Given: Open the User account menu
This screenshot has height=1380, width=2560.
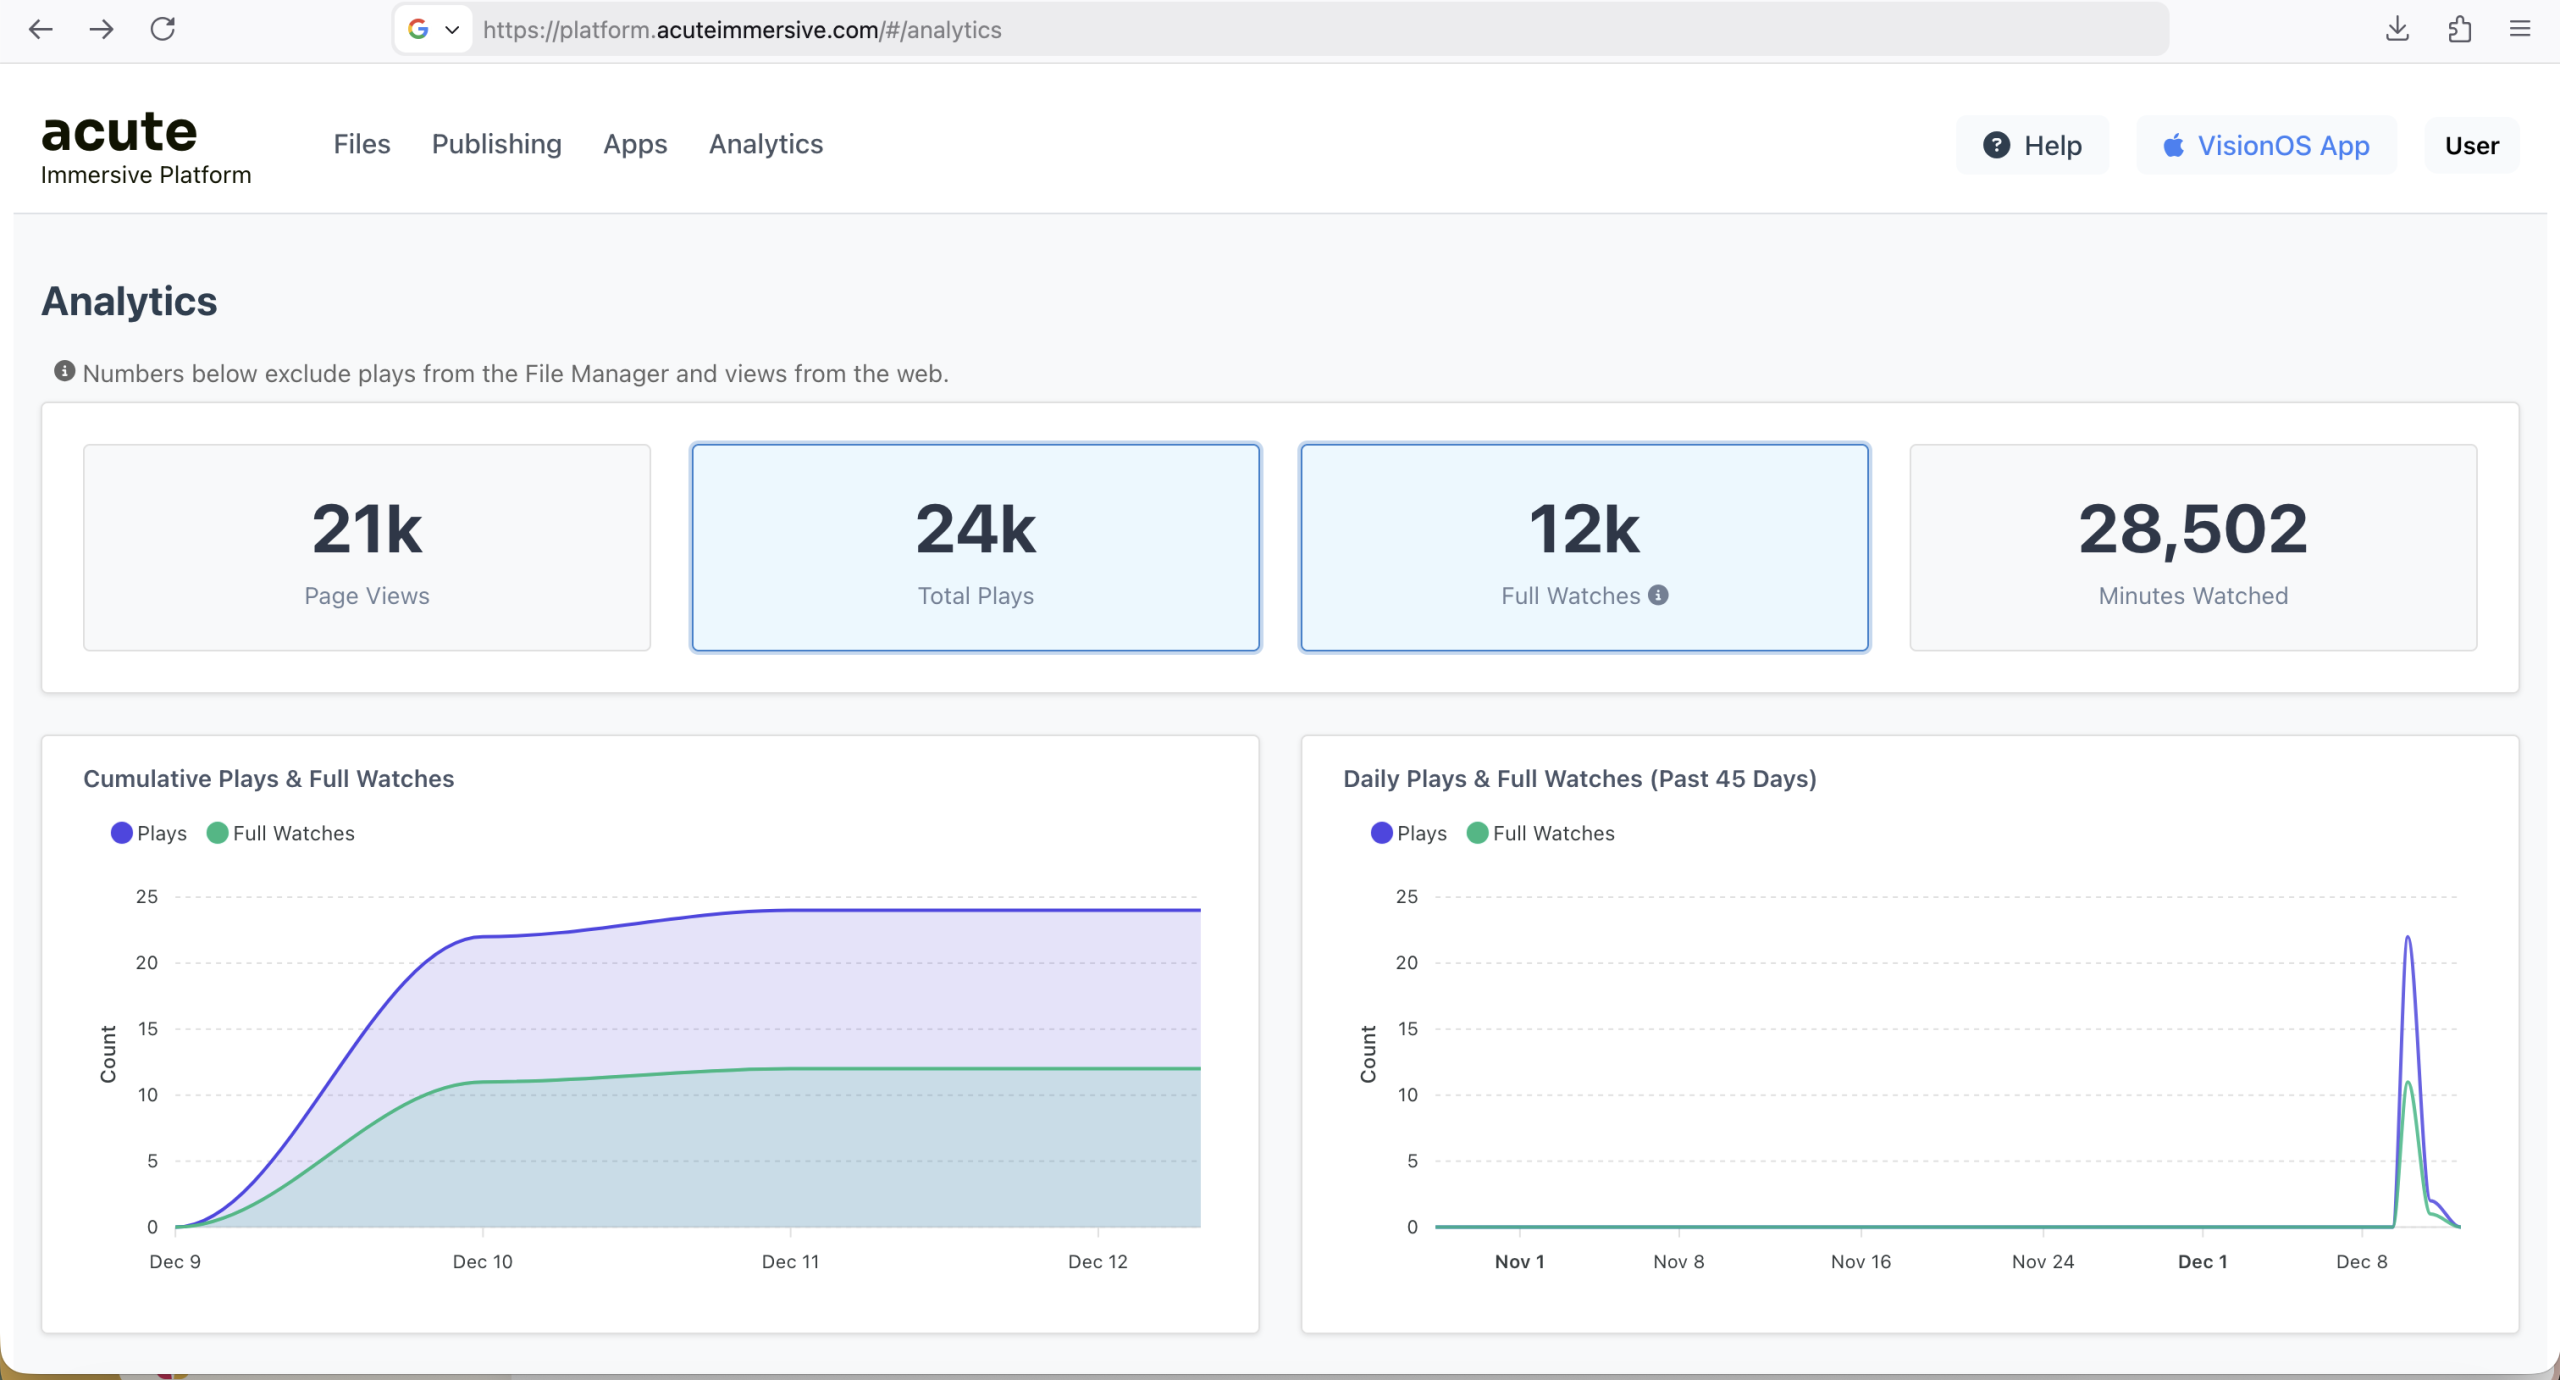Looking at the screenshot, I should pos(2471,146).
